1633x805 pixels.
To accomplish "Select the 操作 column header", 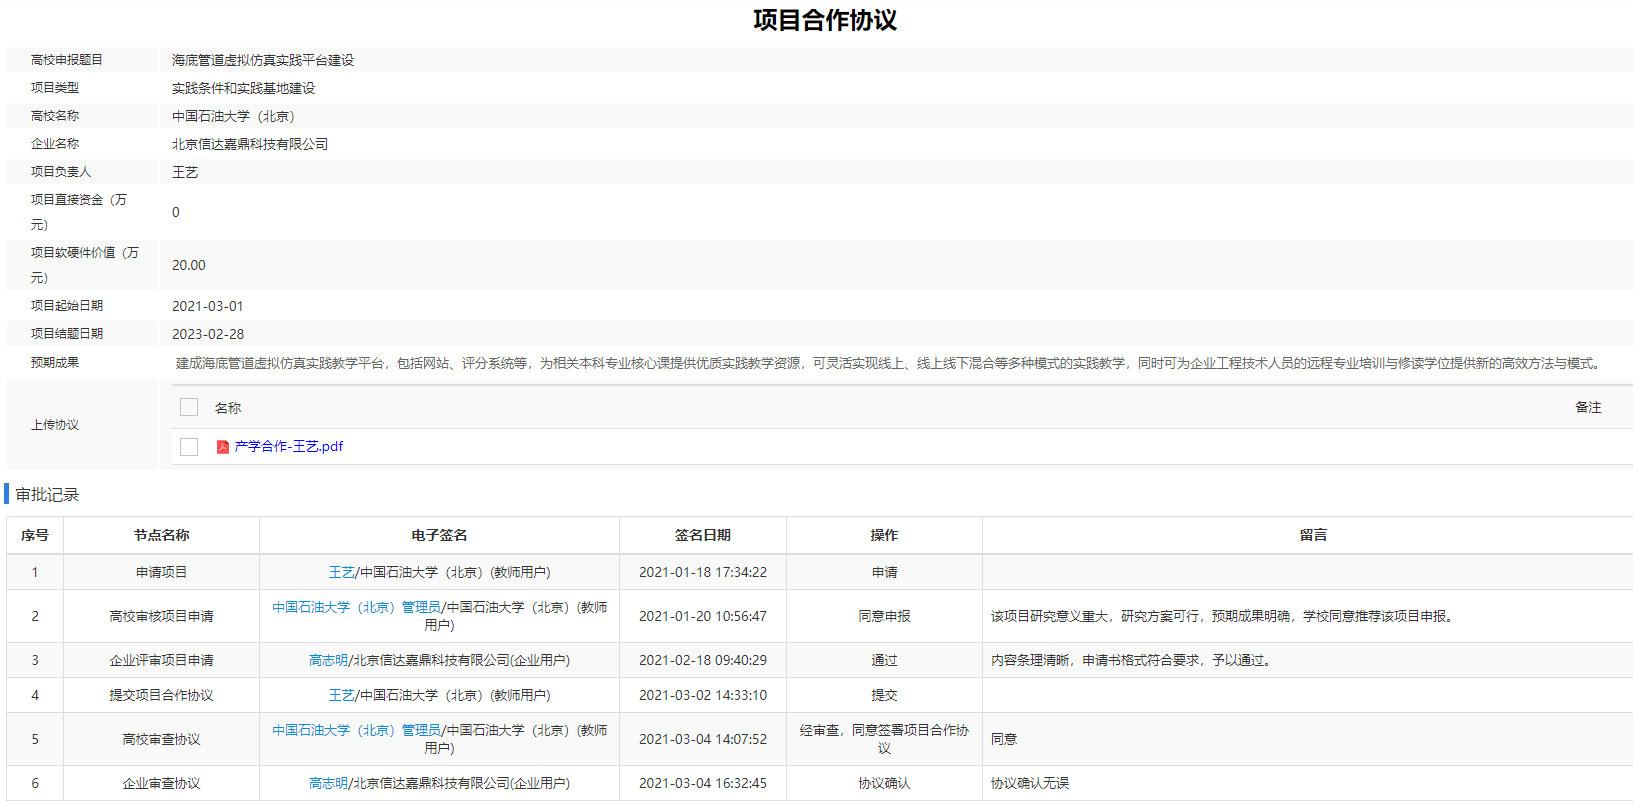I will tap(884, 536).
